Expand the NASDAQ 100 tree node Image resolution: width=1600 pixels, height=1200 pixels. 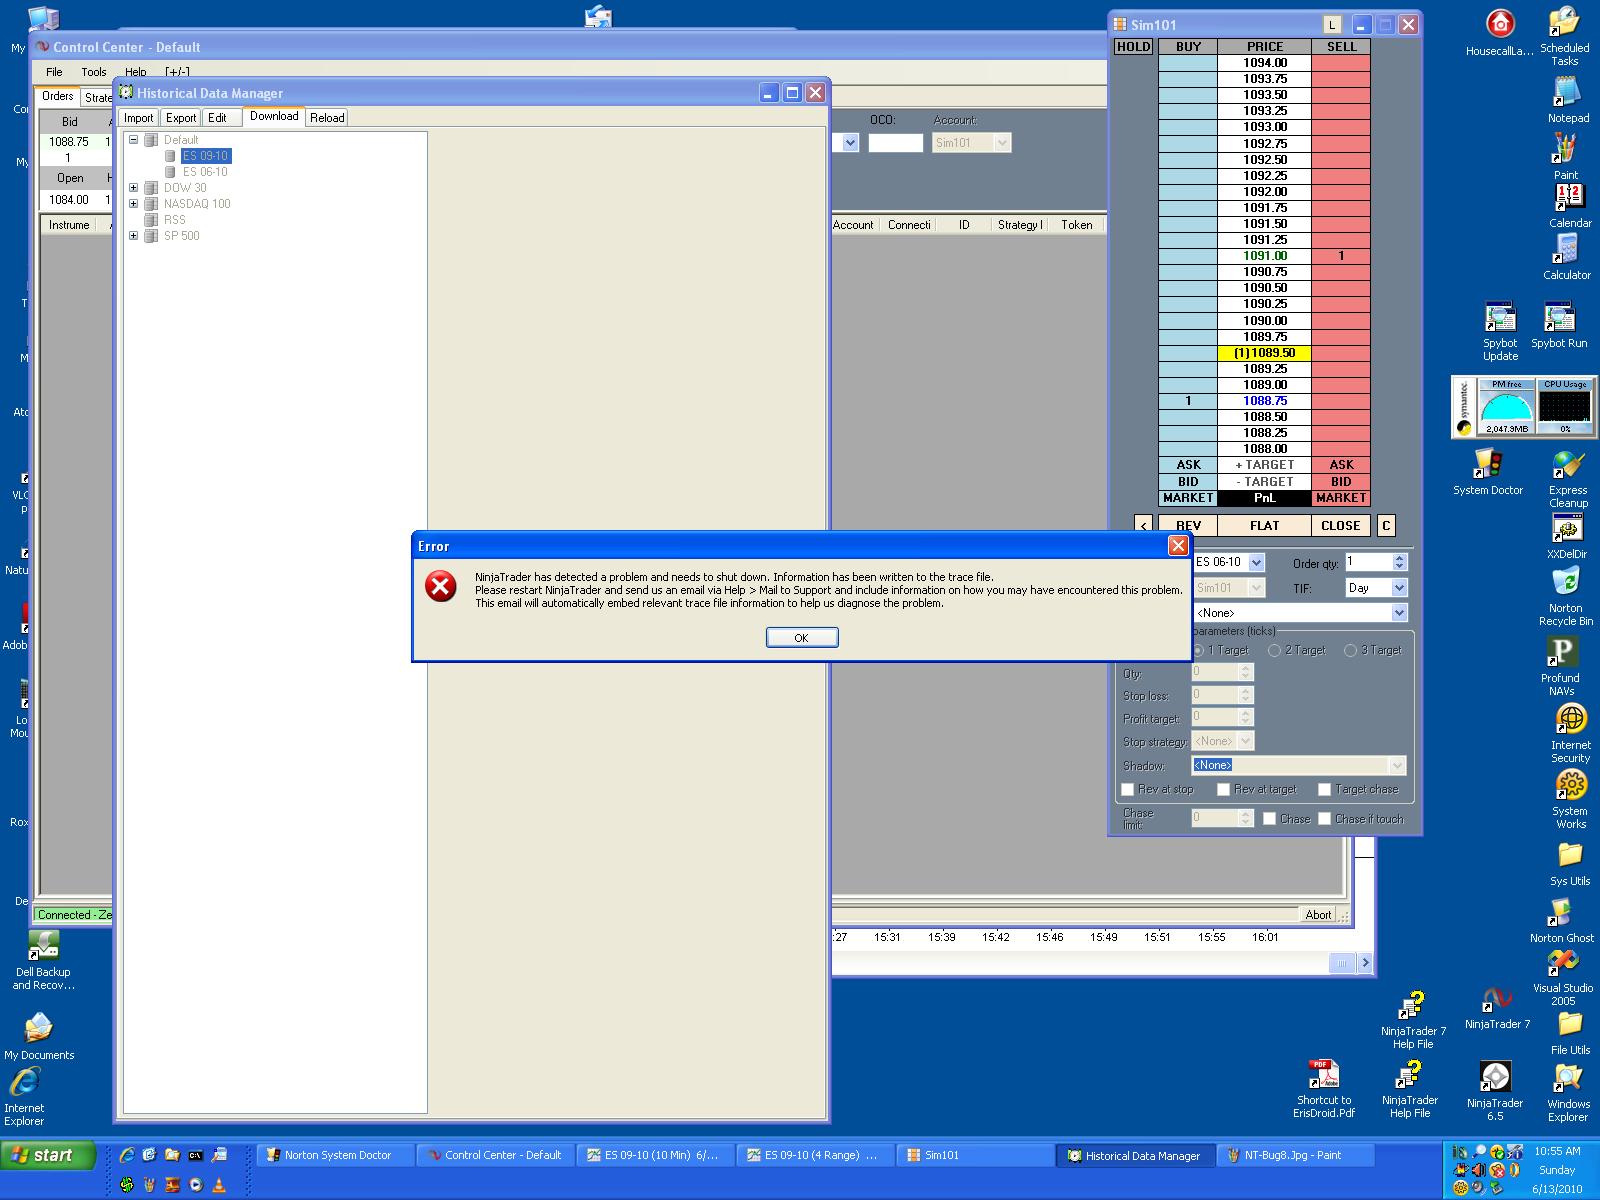[133, 204]
